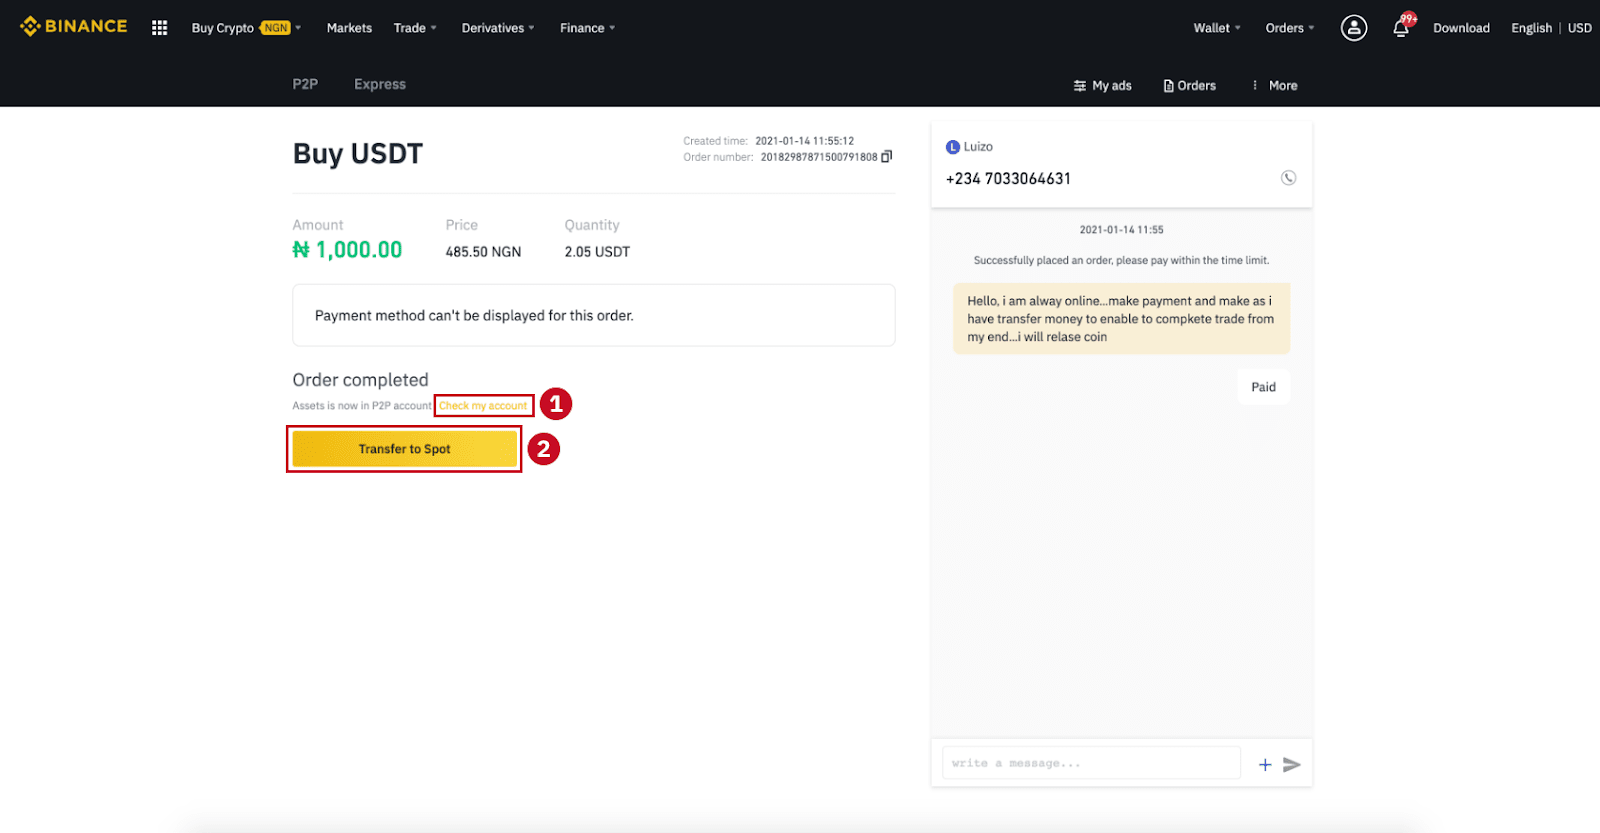Click the seller name Luizo
The width and height of the screenshot is (1600, 833).
(x=978, y=147)
